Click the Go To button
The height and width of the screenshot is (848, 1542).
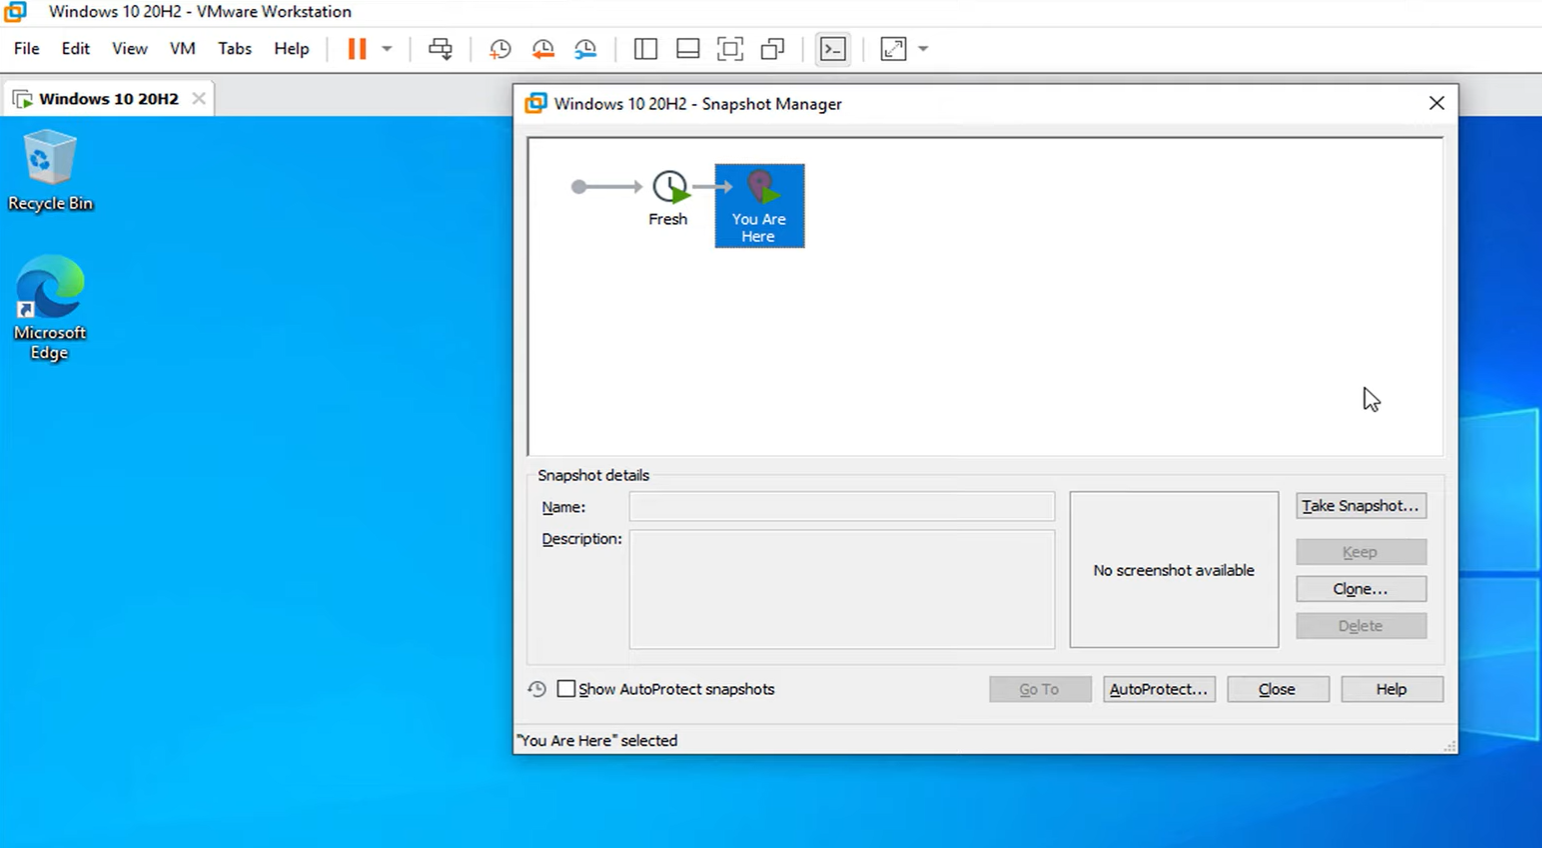(1040, 689)
